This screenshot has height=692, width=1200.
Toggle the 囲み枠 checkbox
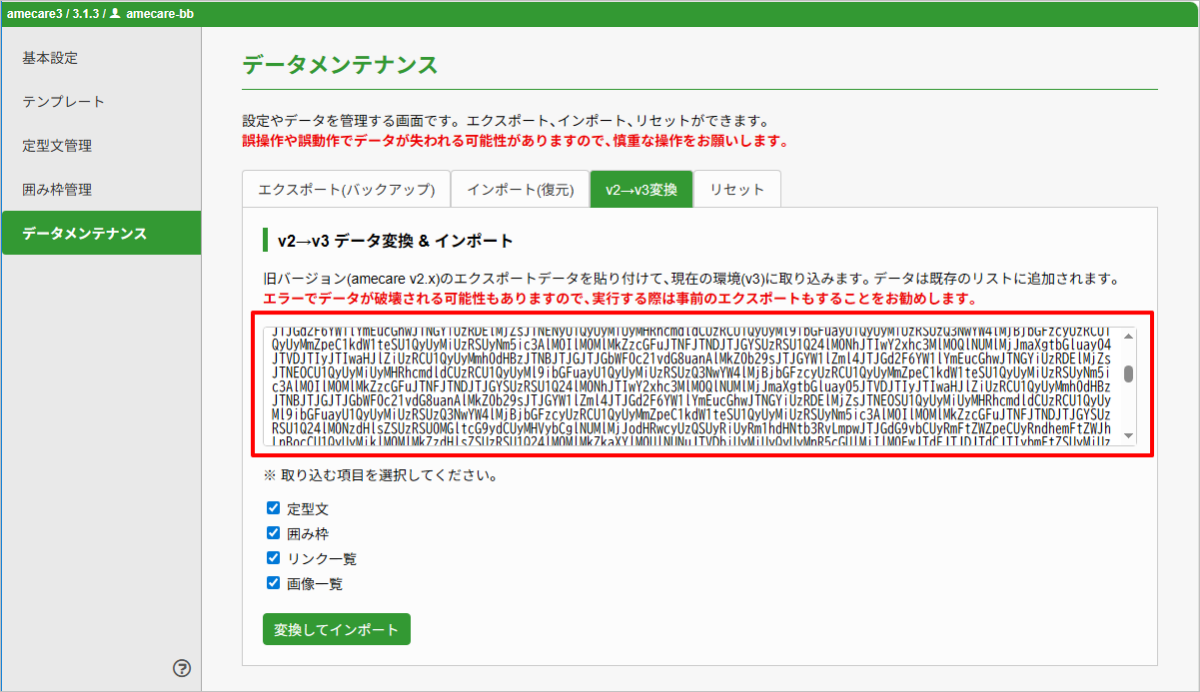tap(274, 533)
